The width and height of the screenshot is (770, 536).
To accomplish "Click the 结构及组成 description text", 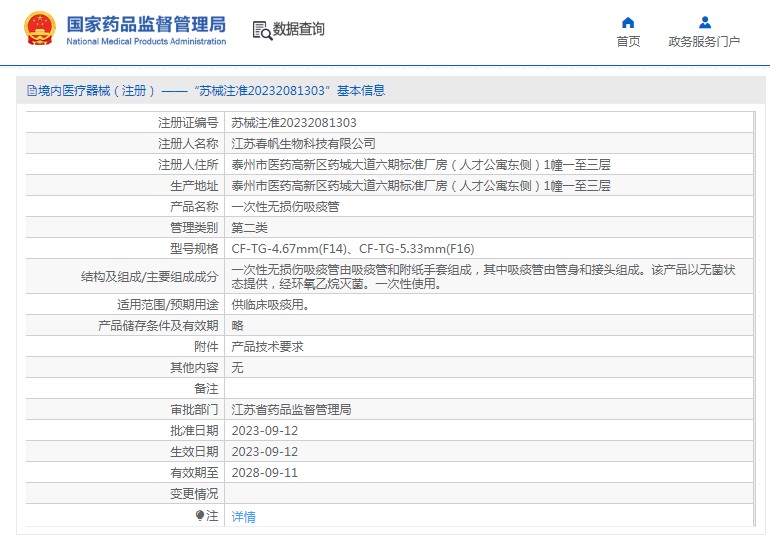I will [483, 277].
